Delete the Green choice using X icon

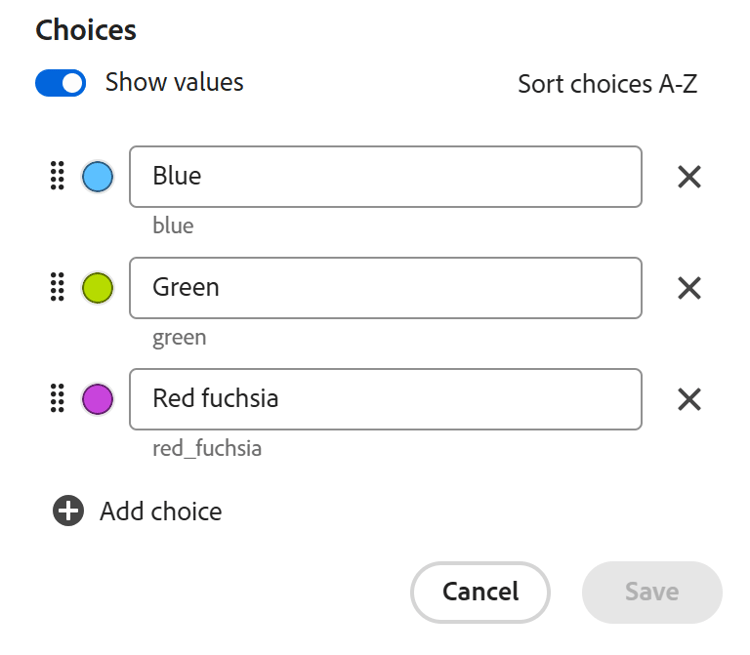tap(689, 288)
